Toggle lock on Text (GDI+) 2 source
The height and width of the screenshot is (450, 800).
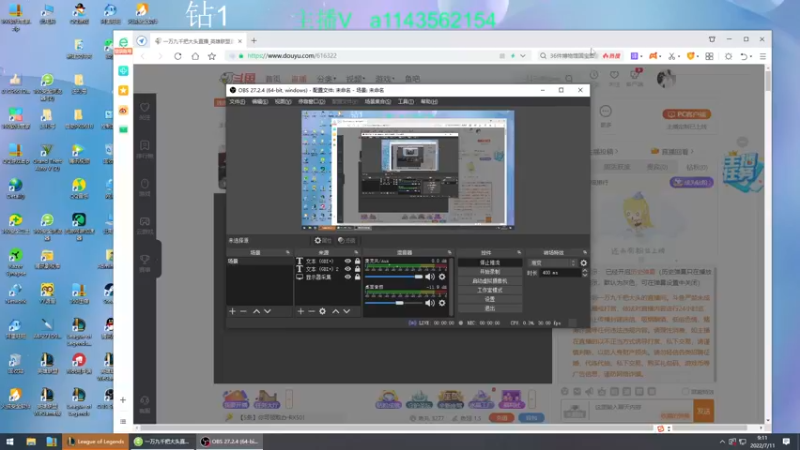point(357,269)
